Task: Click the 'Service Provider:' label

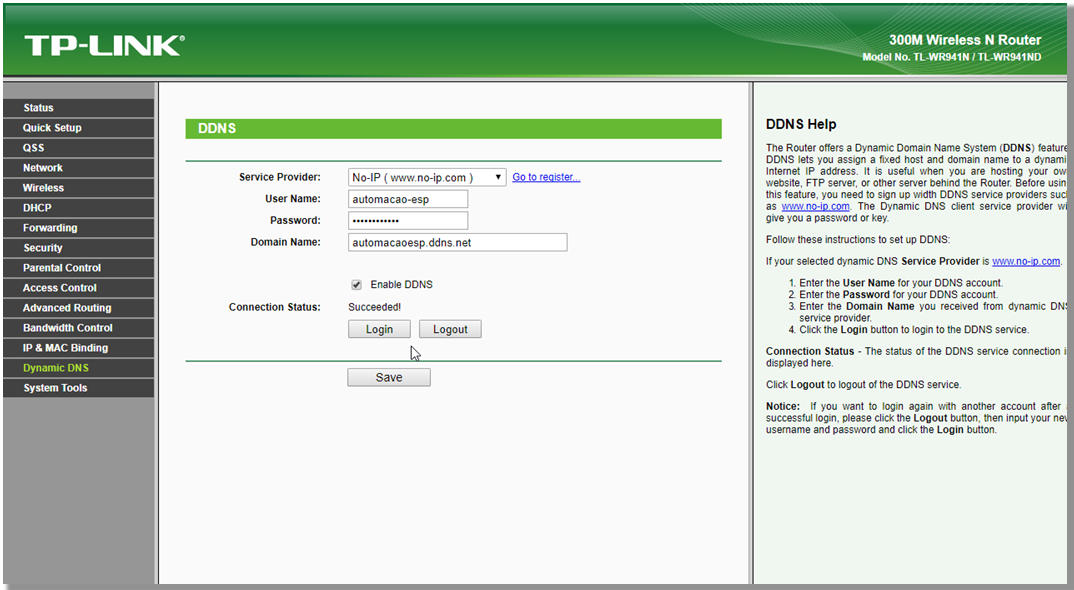Action: [279, 177]
